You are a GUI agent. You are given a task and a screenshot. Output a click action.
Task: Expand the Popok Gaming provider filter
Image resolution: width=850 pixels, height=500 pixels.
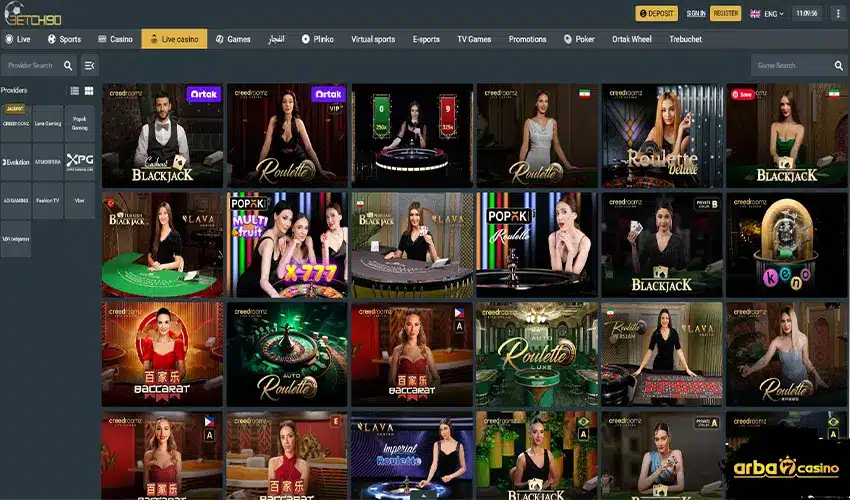(x=79, y=123)
